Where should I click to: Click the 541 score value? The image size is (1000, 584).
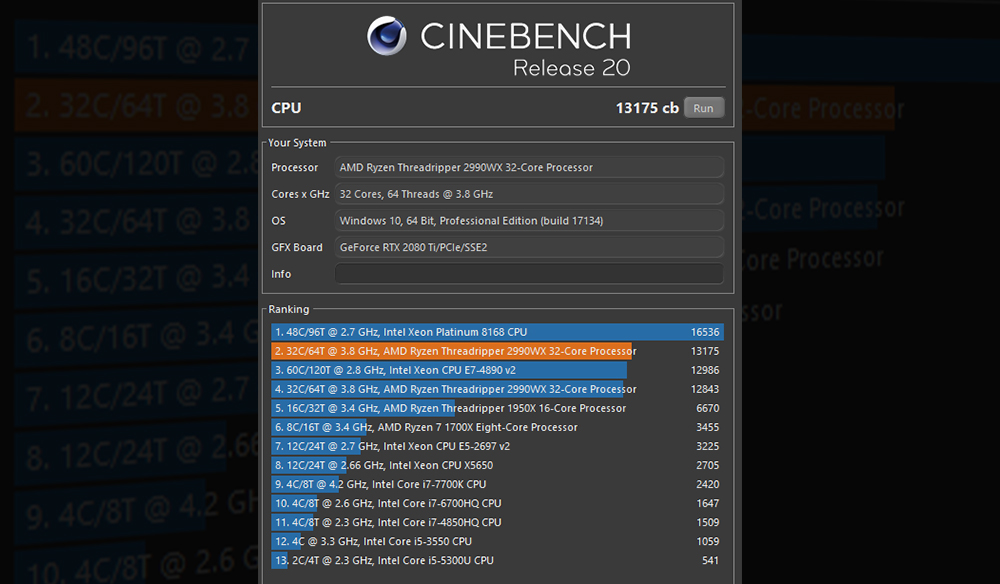[x=710, y=560]
